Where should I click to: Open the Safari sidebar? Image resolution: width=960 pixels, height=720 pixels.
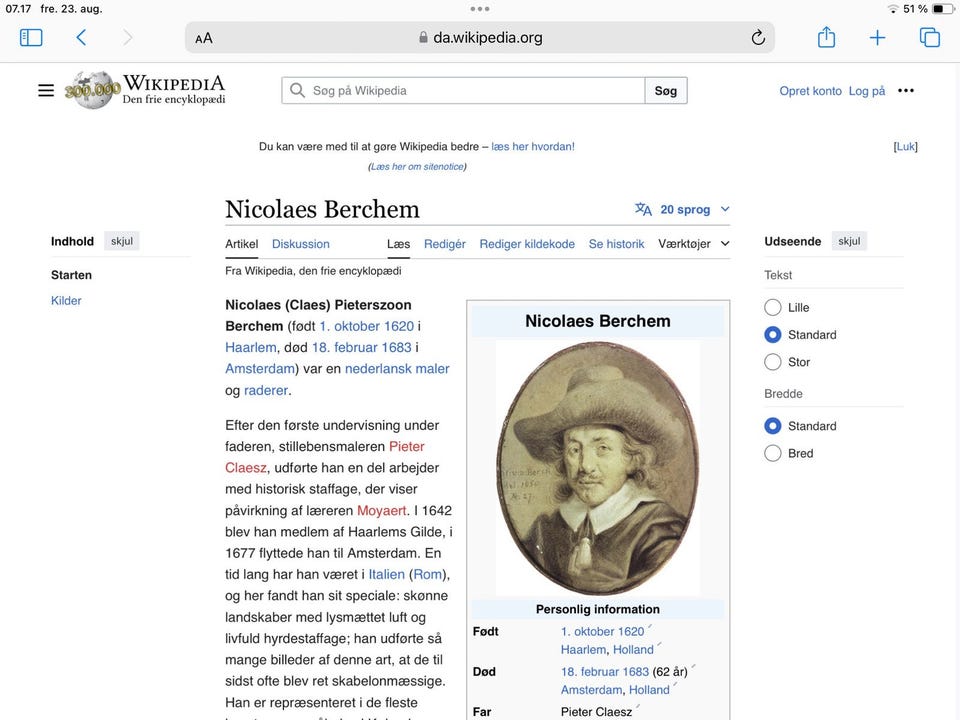point(31,36)
